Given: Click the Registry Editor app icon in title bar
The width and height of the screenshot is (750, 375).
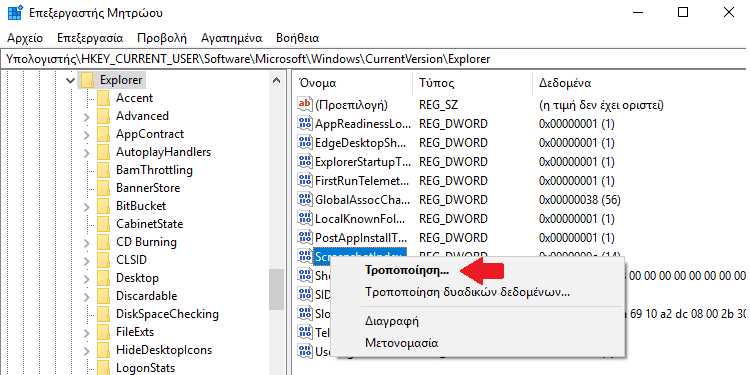Looking at the screenshot, I should tap(15, 13).
